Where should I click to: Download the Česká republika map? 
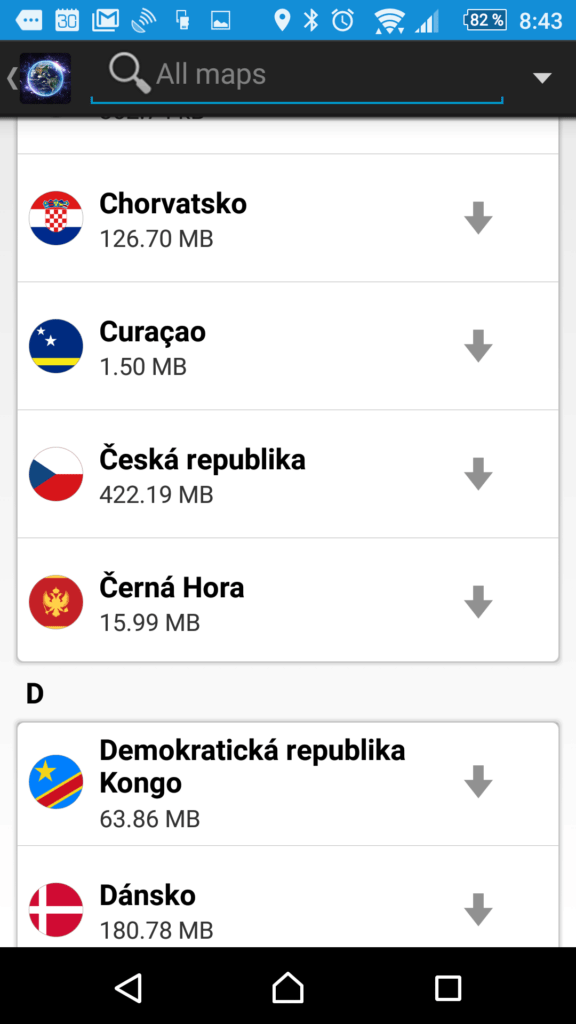(478, 474)
